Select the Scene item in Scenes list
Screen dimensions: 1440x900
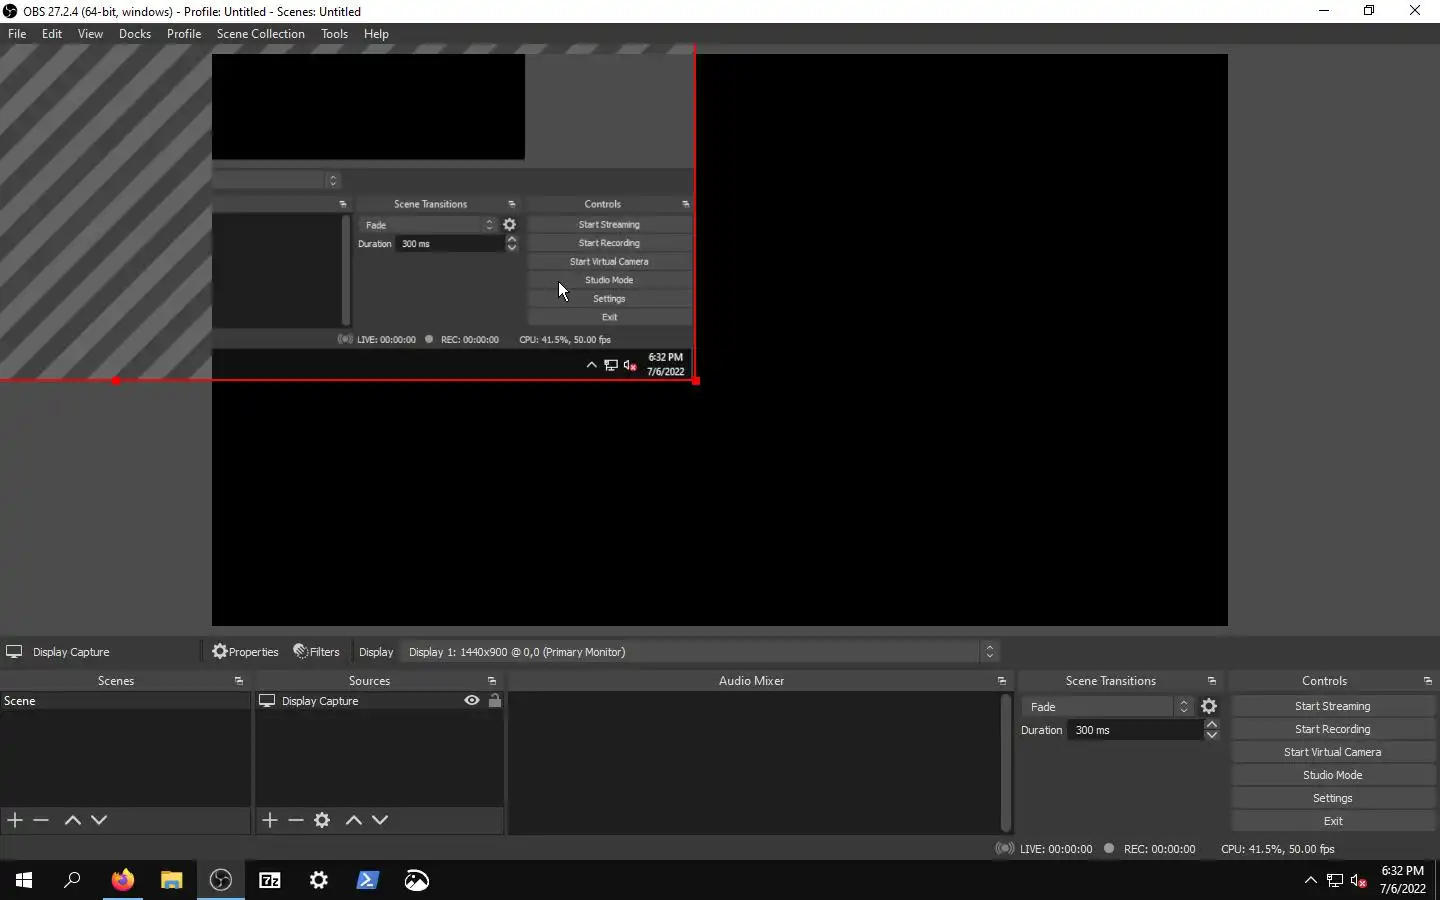point(125,701)
